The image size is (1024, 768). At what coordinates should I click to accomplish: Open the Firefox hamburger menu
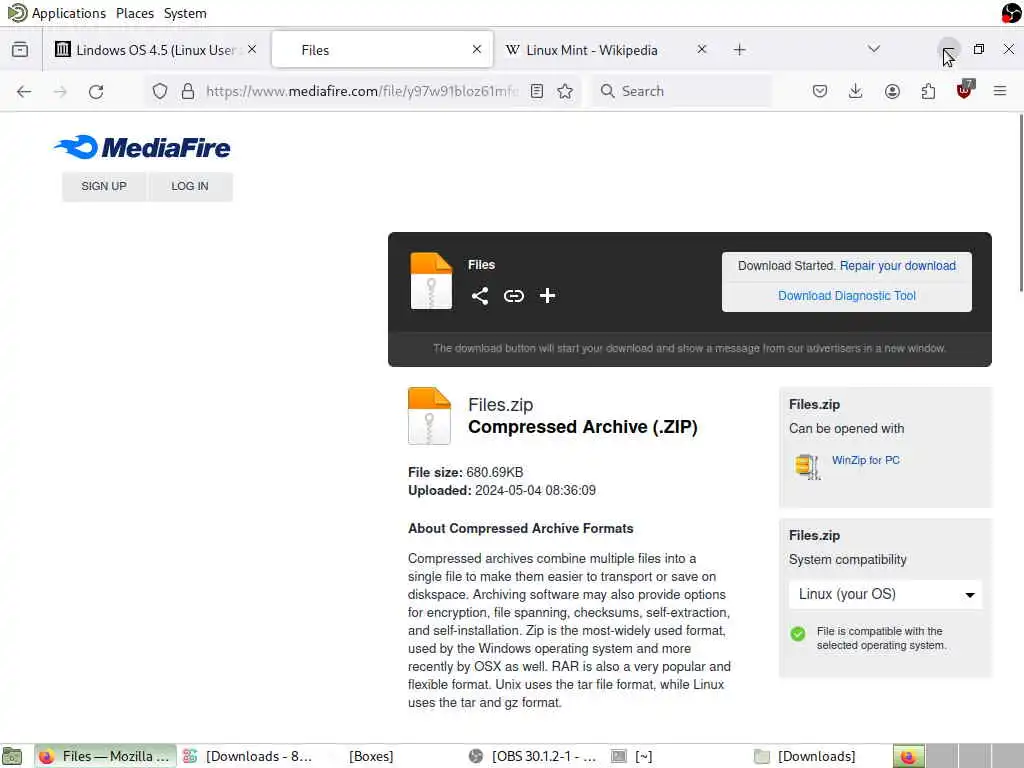coord(1000,91)
